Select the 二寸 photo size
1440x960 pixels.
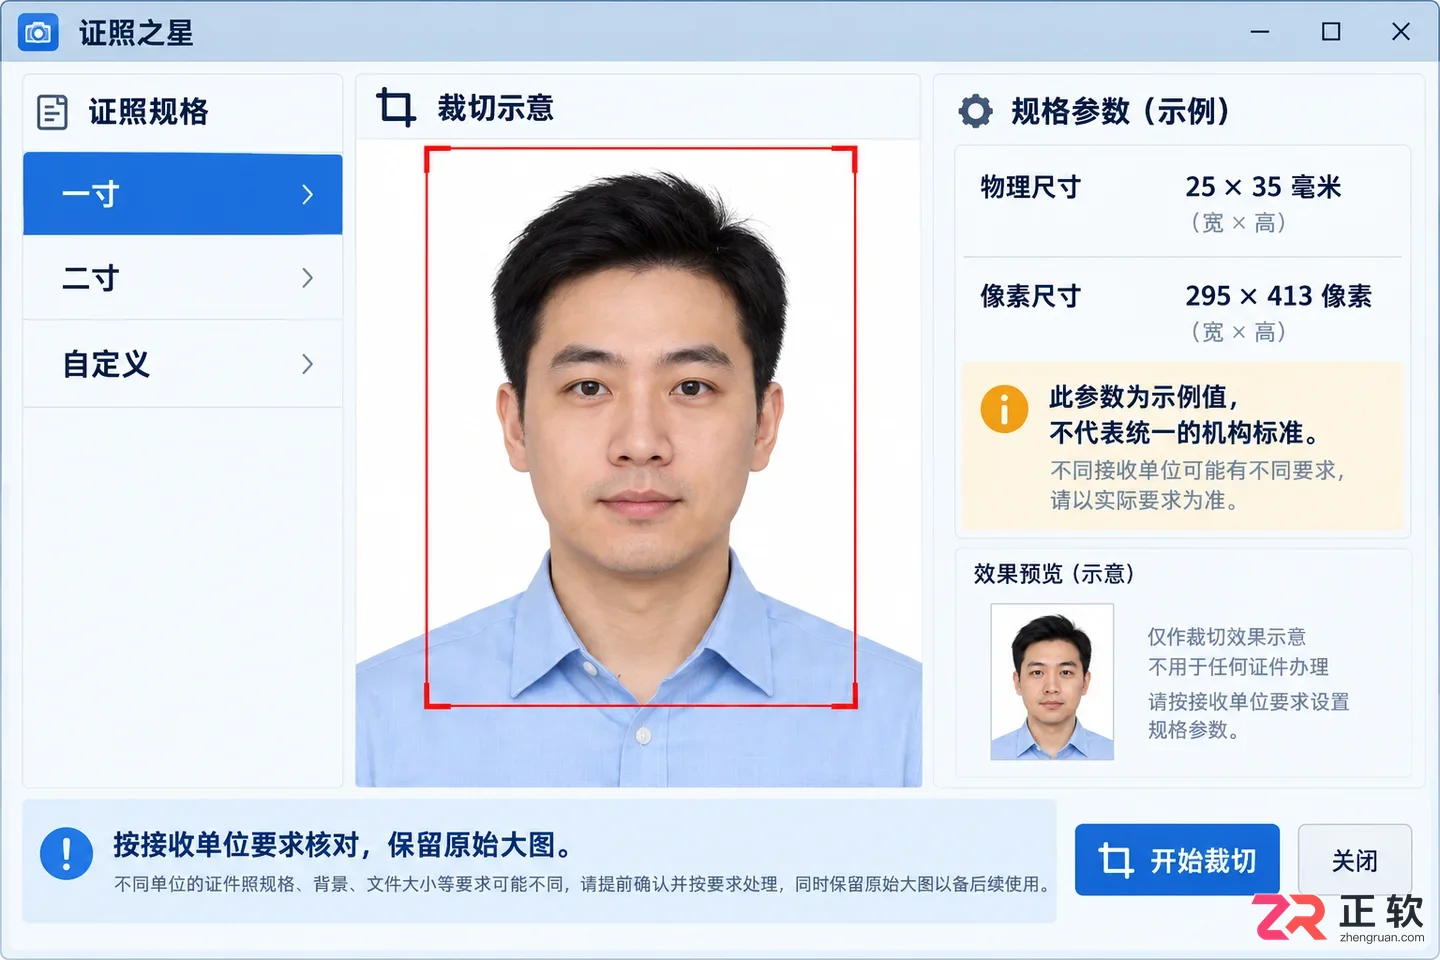(x=183, y=278)
